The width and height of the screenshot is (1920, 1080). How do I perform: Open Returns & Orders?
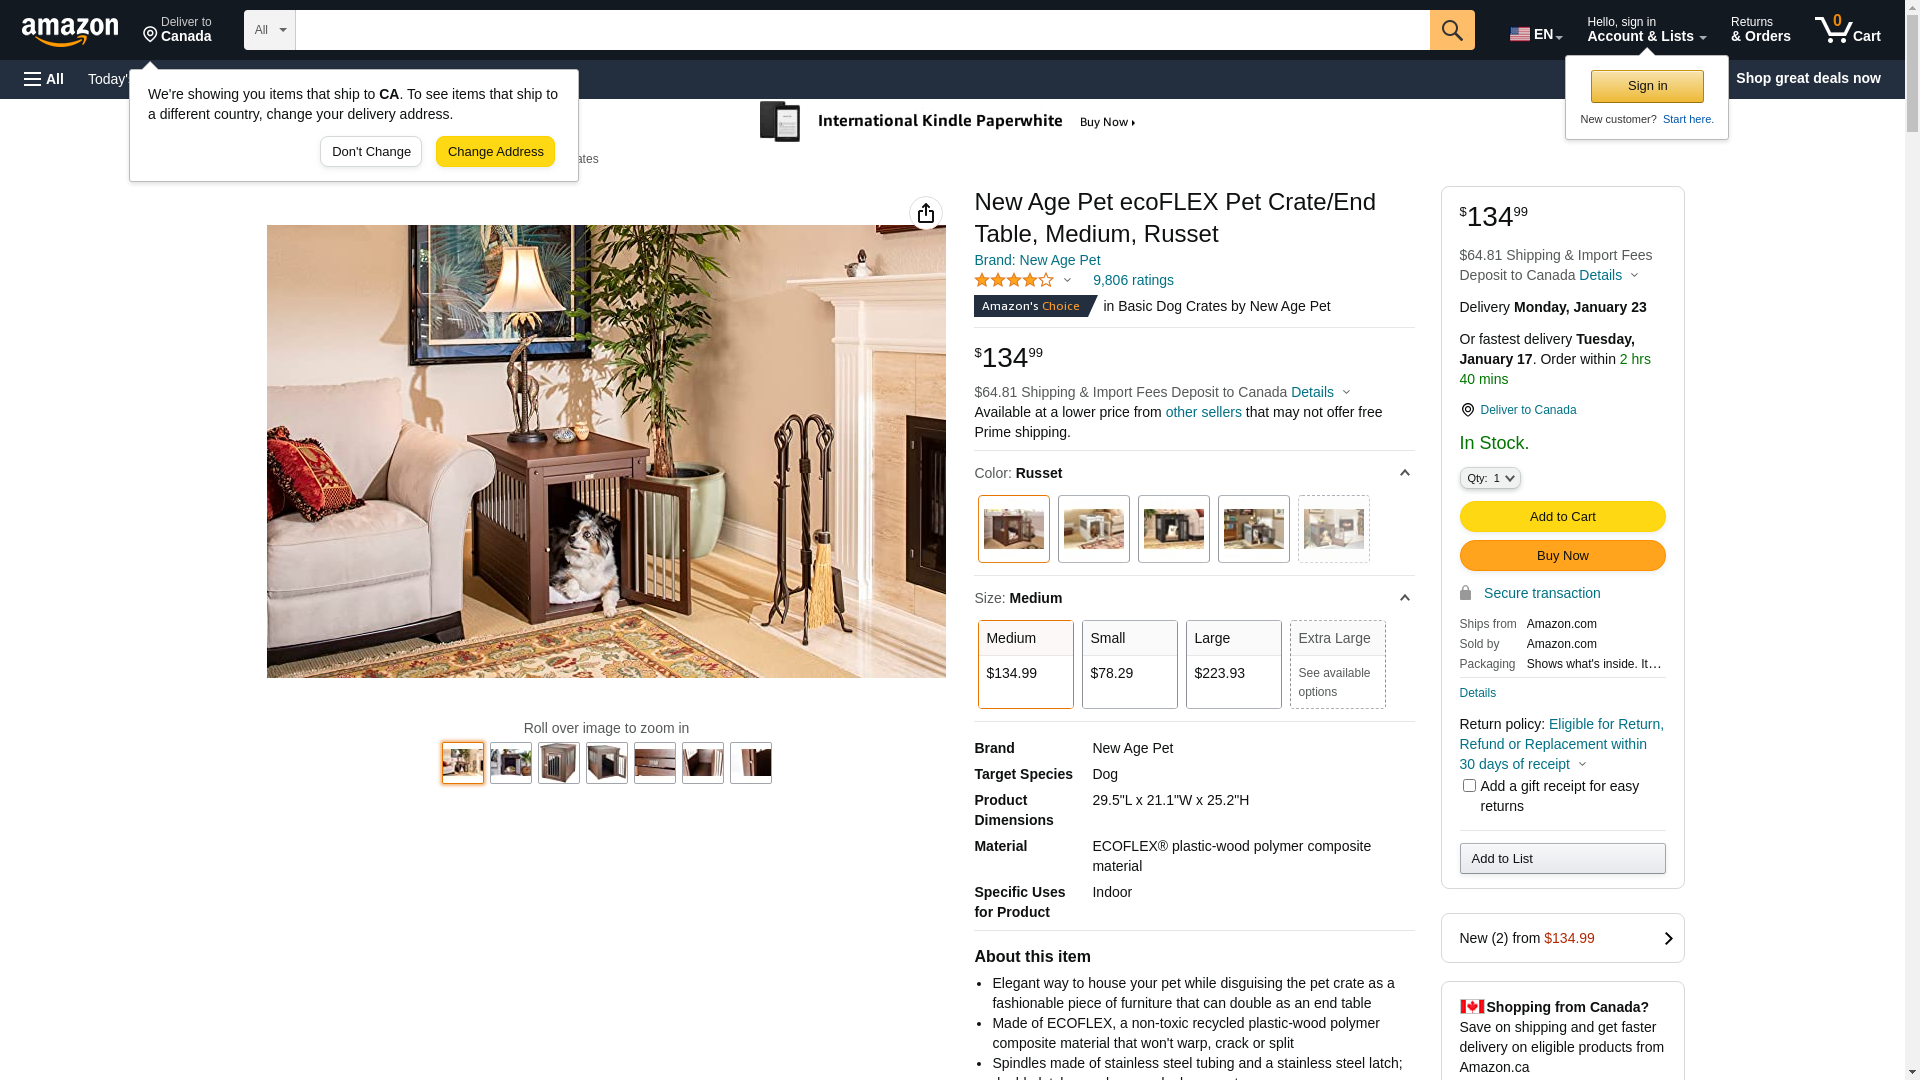click(x=1761, y=30)
